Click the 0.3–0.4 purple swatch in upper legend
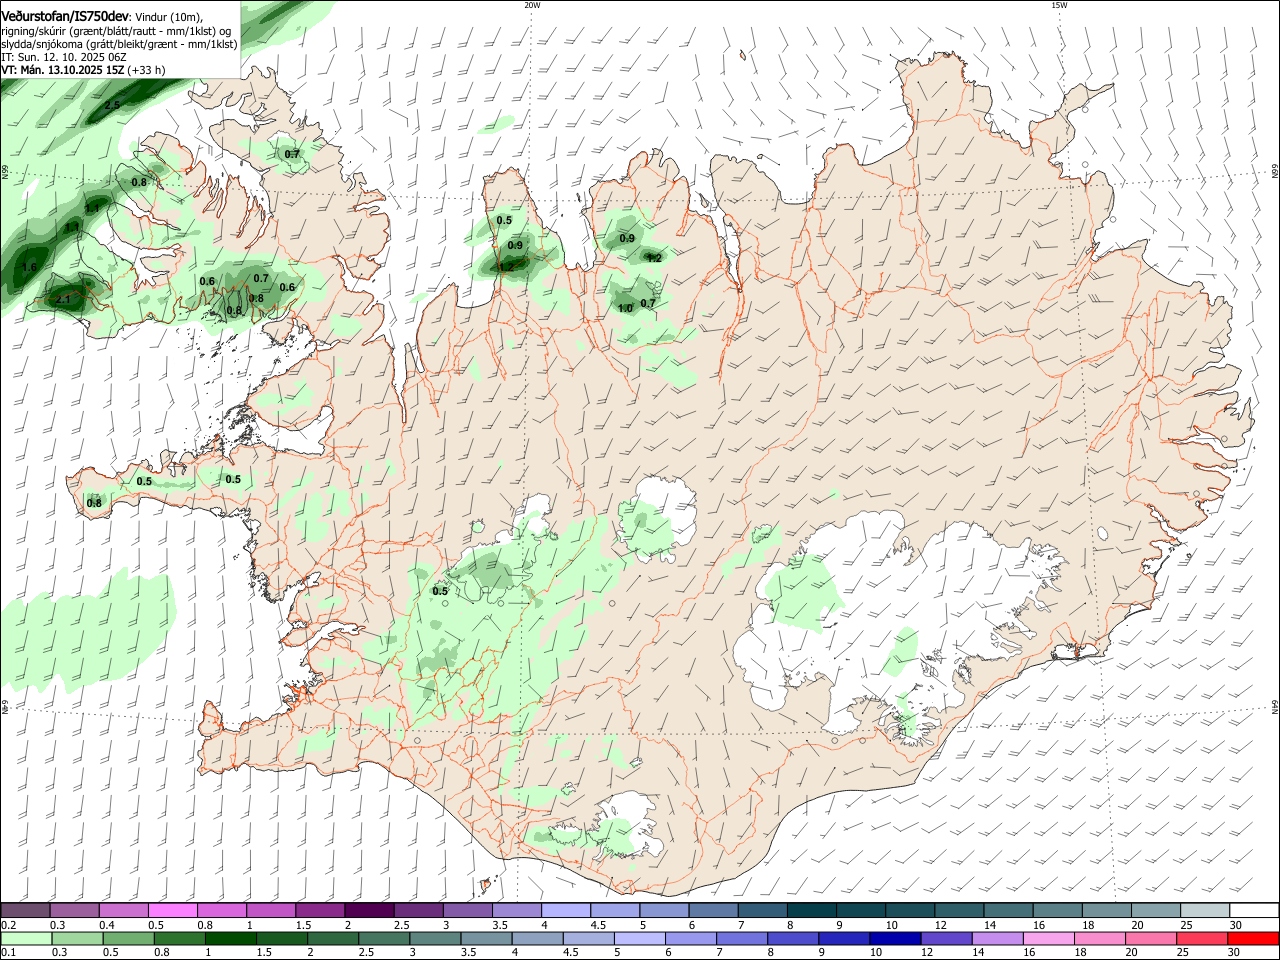Viewport: 1280px width, 960px height. point(75,910)
